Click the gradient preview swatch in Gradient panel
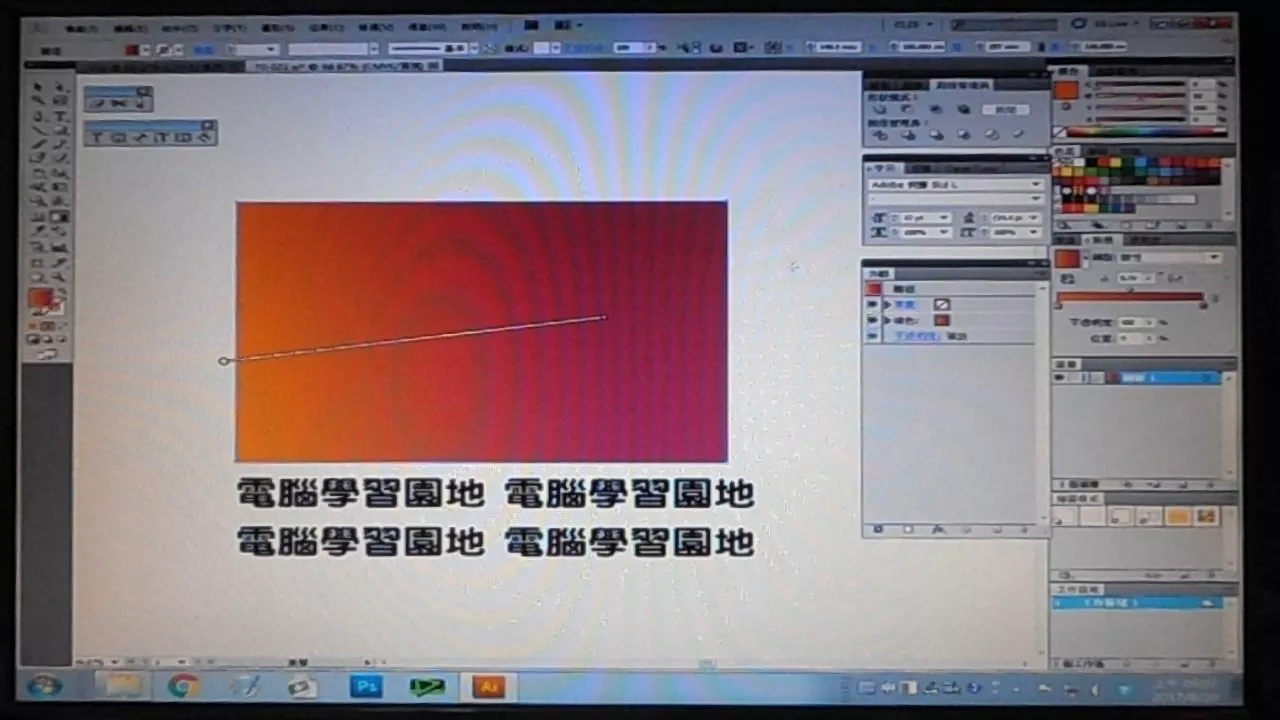Viewport: 1280px width, 720px height. pyautogui.click(x=1068, y=259)
